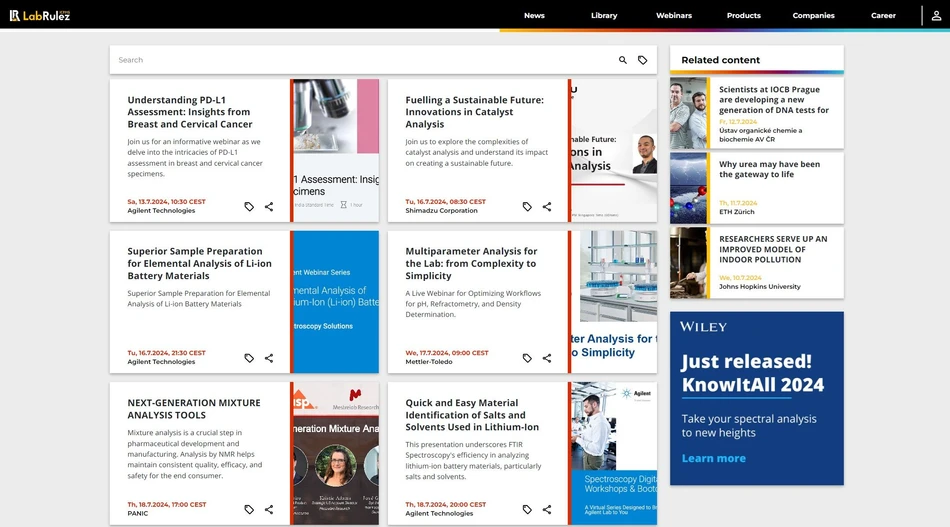
Task: Click the Spectroscopy Digital Workshops thumbnail
Action: point(614,453)
